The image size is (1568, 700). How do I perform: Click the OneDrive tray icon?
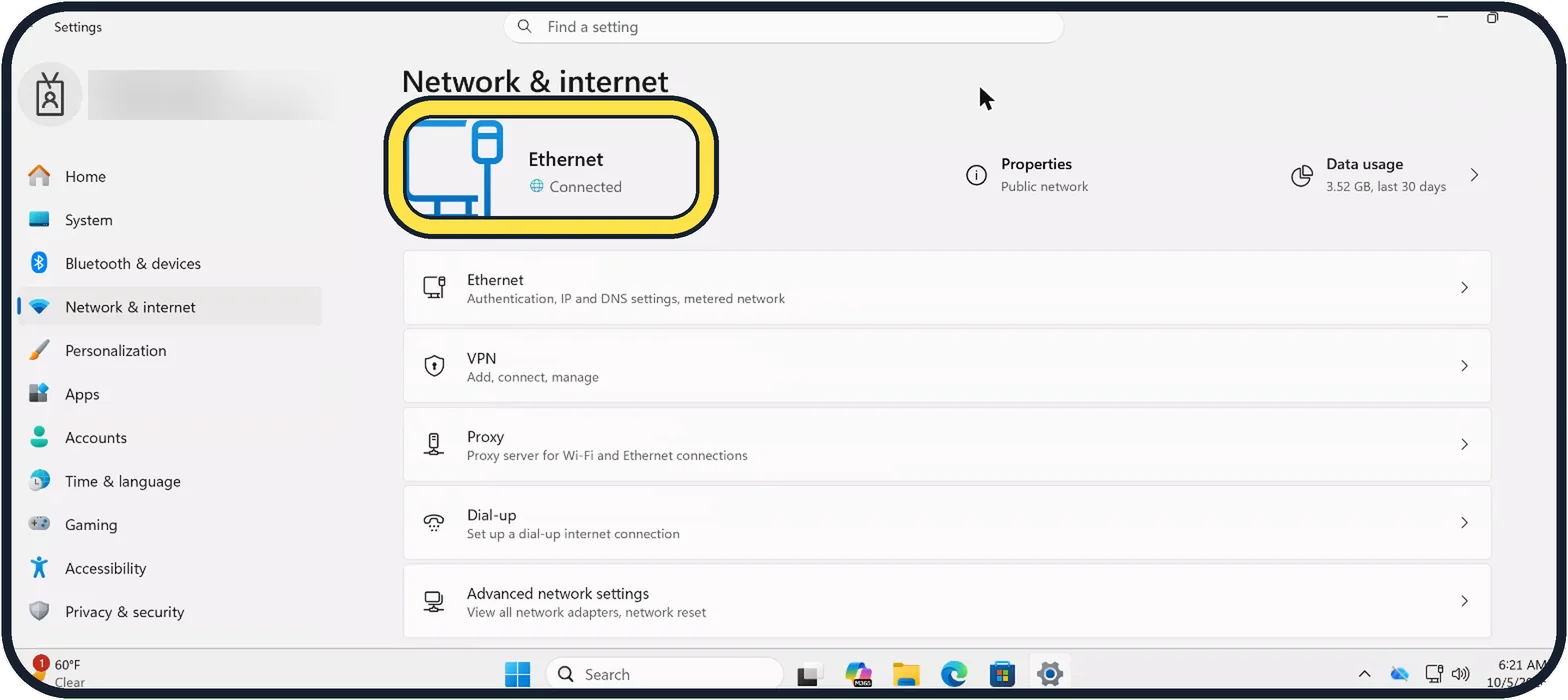point(1399,674)
